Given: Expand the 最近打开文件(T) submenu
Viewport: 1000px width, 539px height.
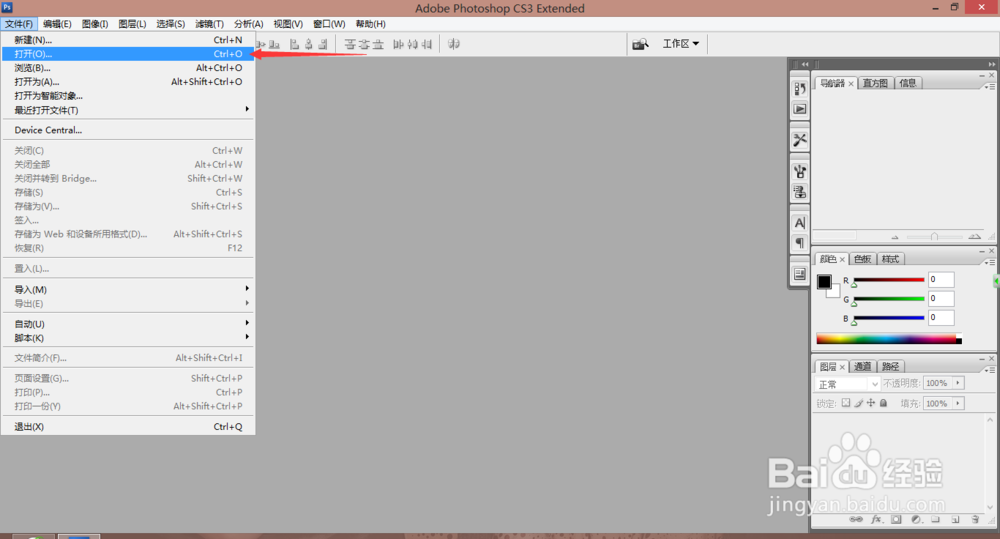Looking at the screenshot, I should tap(128, 110).
